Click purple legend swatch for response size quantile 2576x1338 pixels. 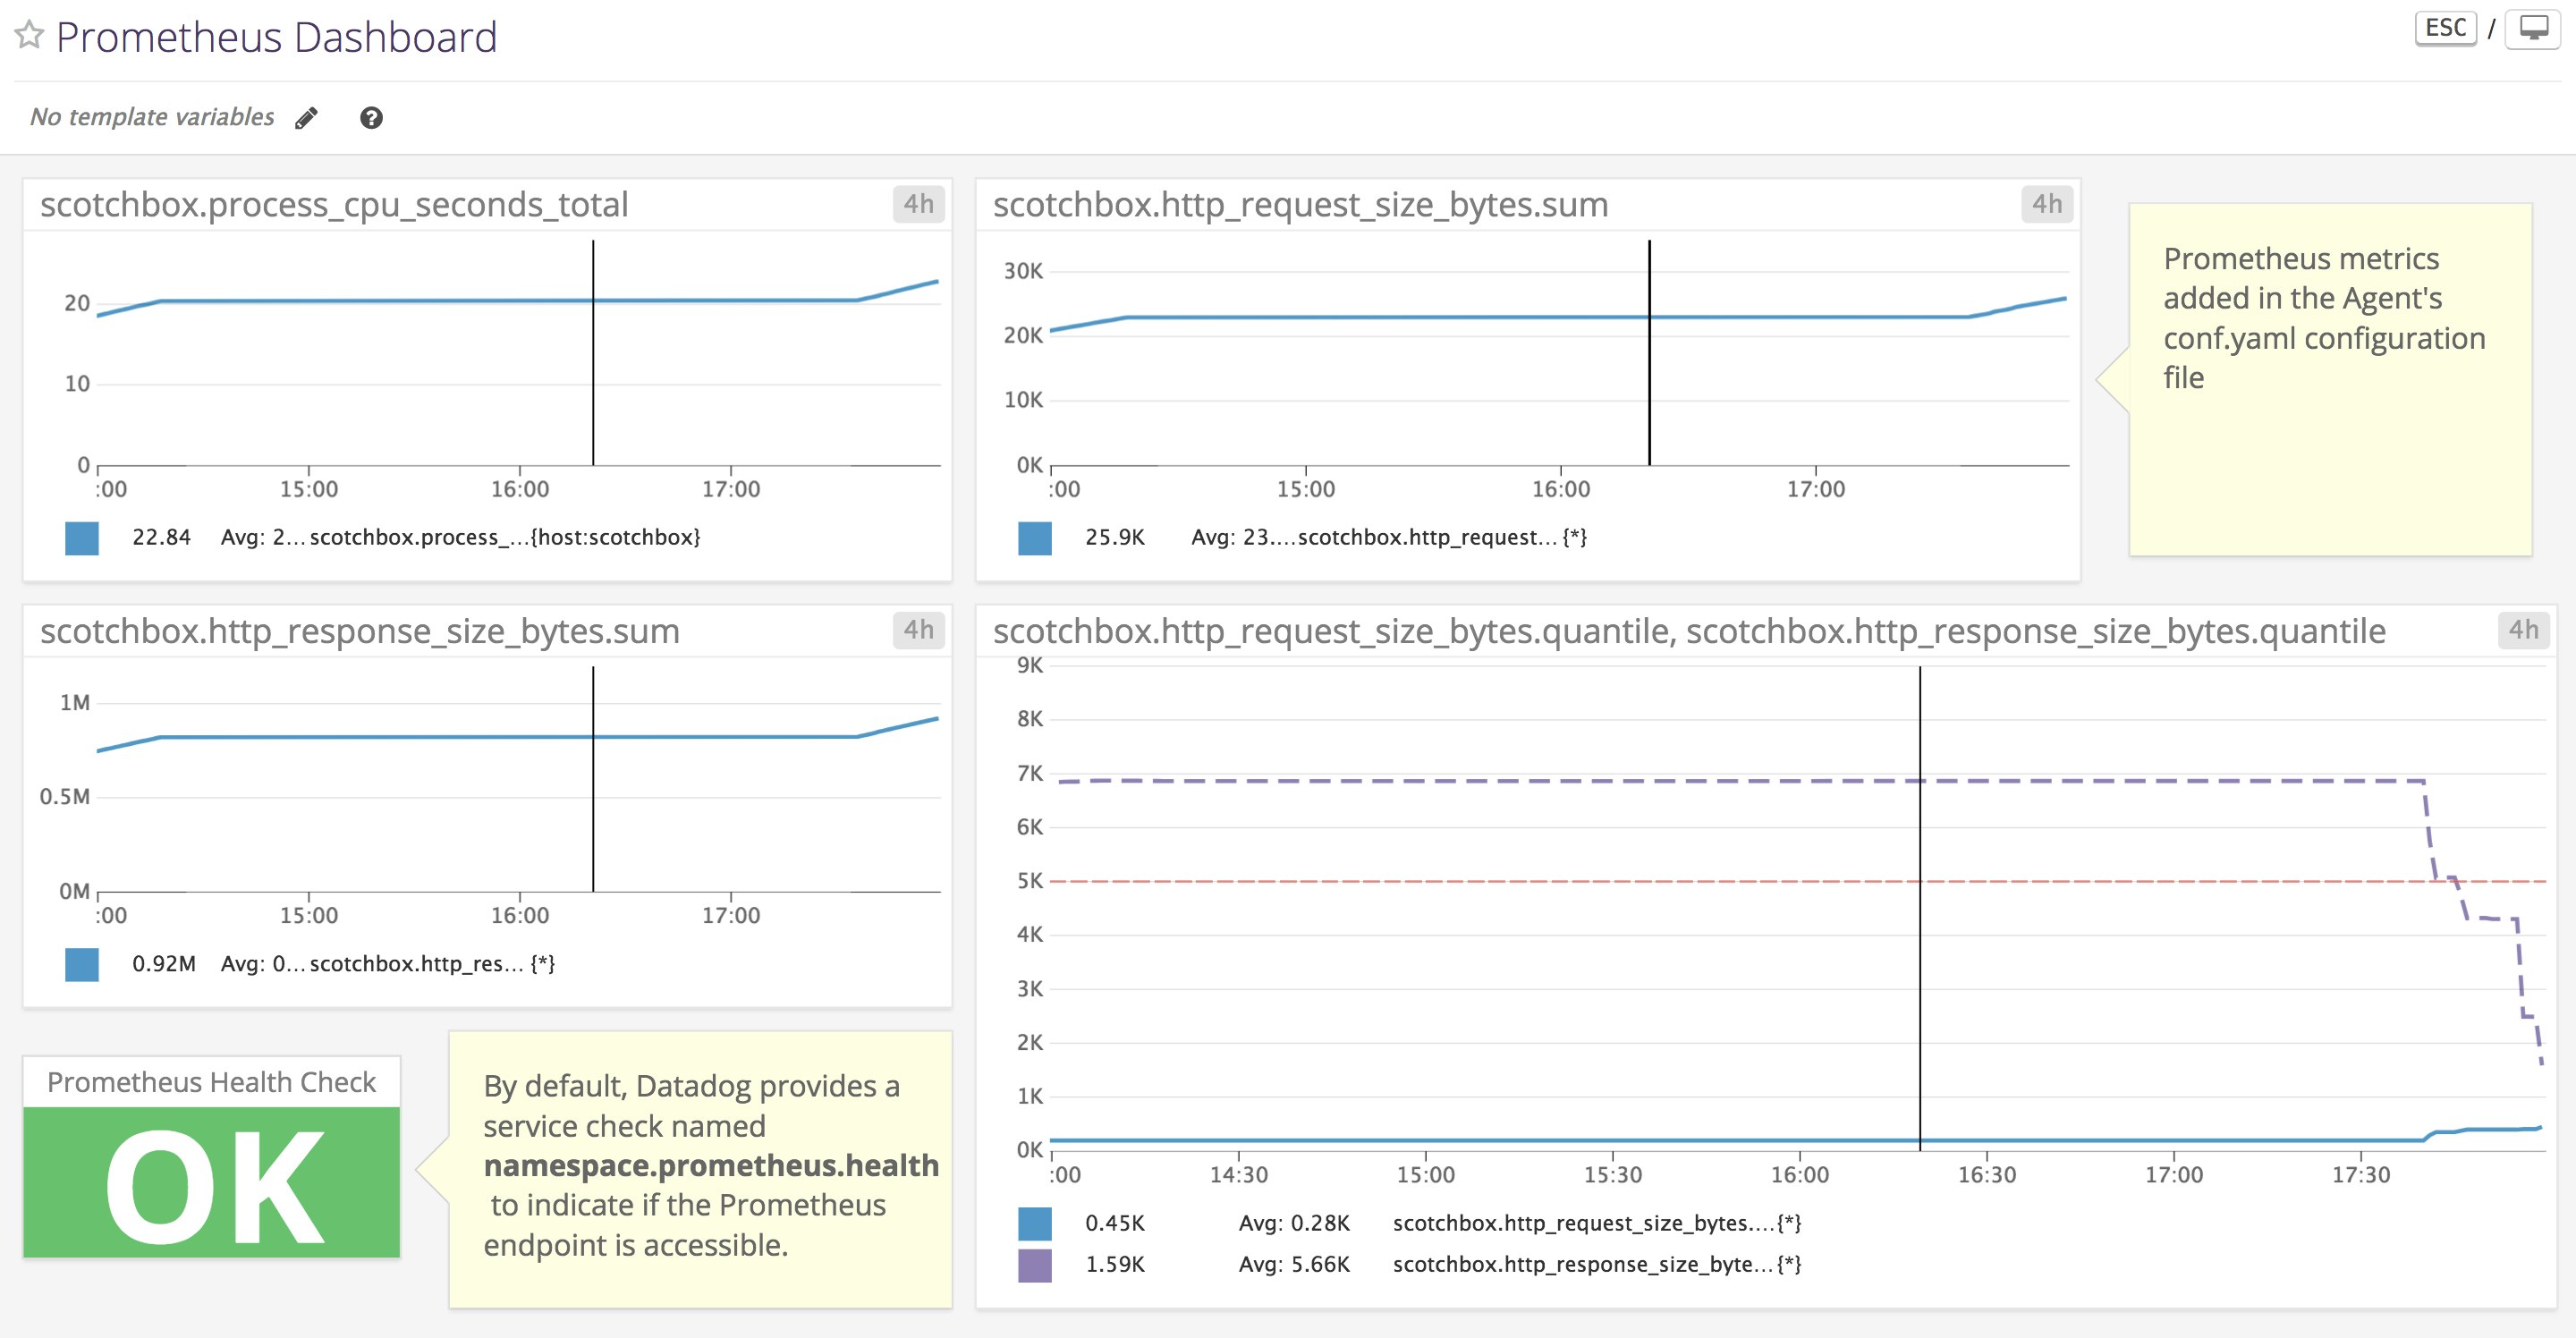point(1034,1264)
